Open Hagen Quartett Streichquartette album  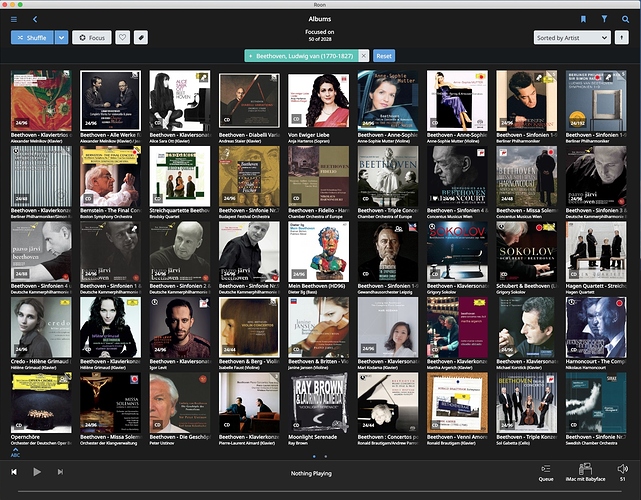coord(596,252)
